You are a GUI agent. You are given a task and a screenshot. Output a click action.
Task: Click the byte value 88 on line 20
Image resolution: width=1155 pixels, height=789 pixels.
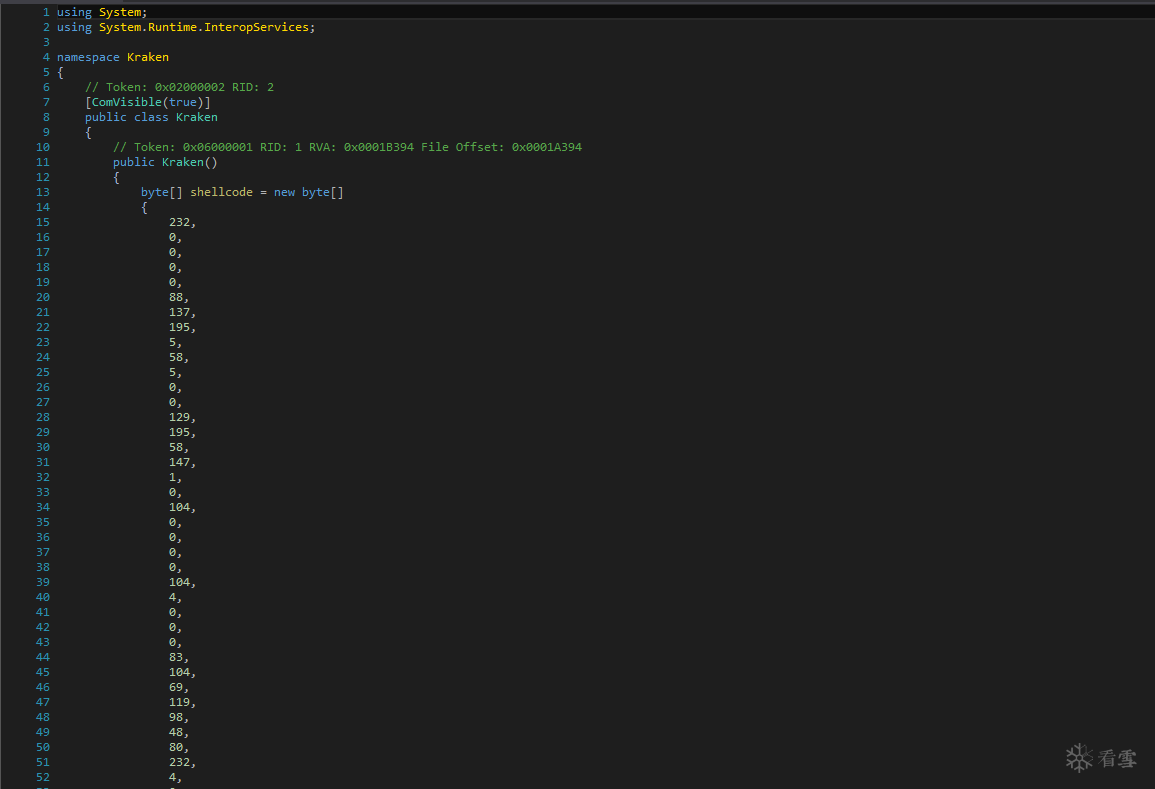[x=176, y=297]
